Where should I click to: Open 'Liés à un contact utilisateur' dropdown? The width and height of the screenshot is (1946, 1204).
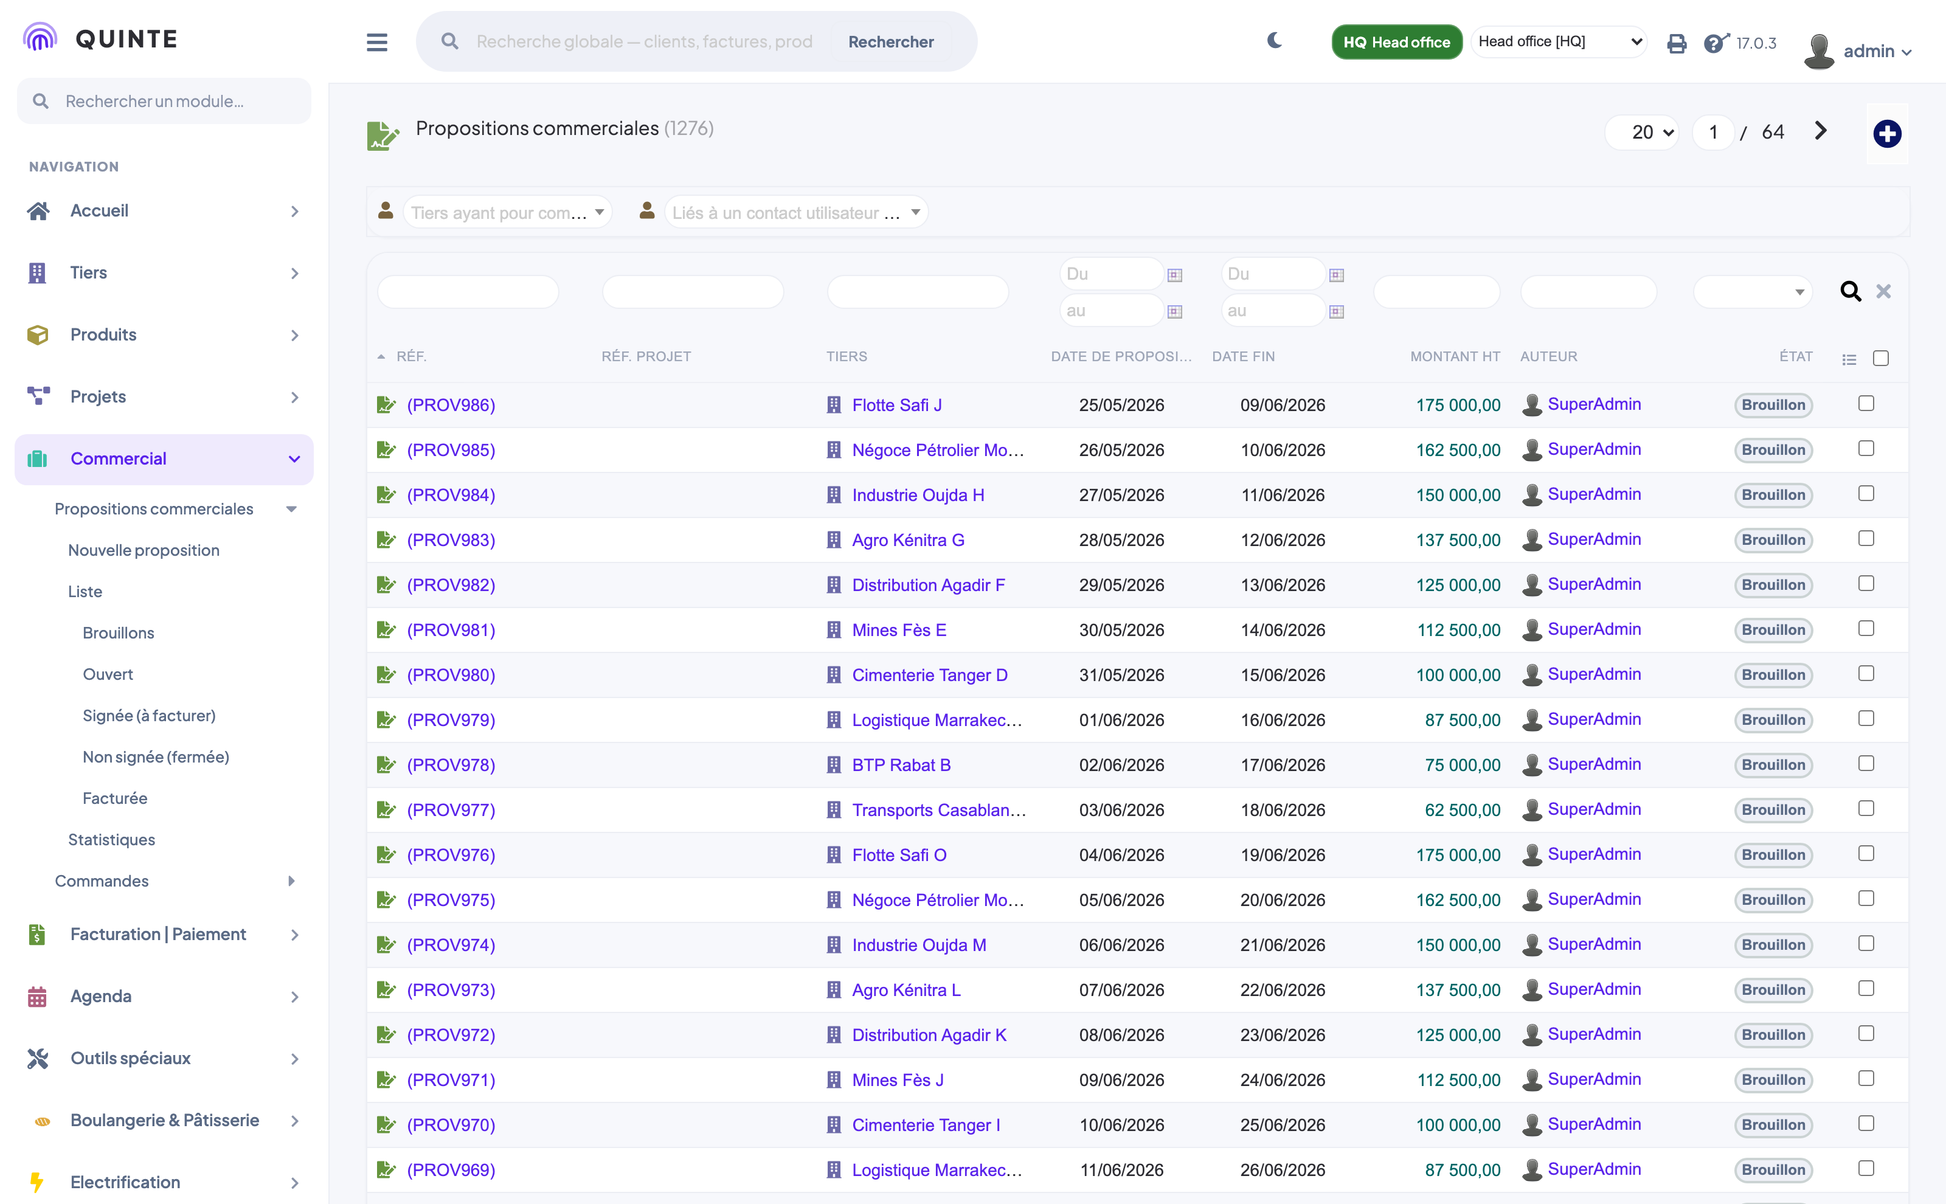(x=796, y=212)
